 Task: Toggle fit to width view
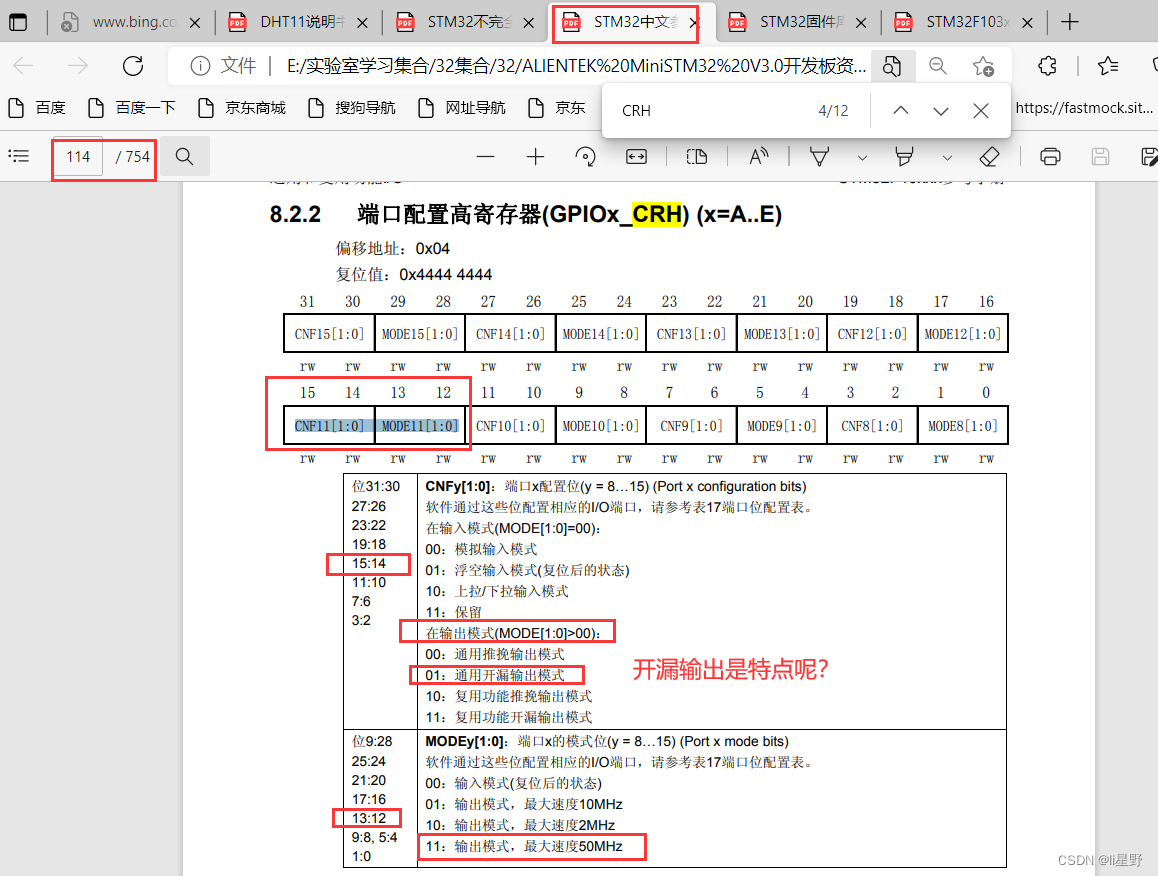click(637, 156)
